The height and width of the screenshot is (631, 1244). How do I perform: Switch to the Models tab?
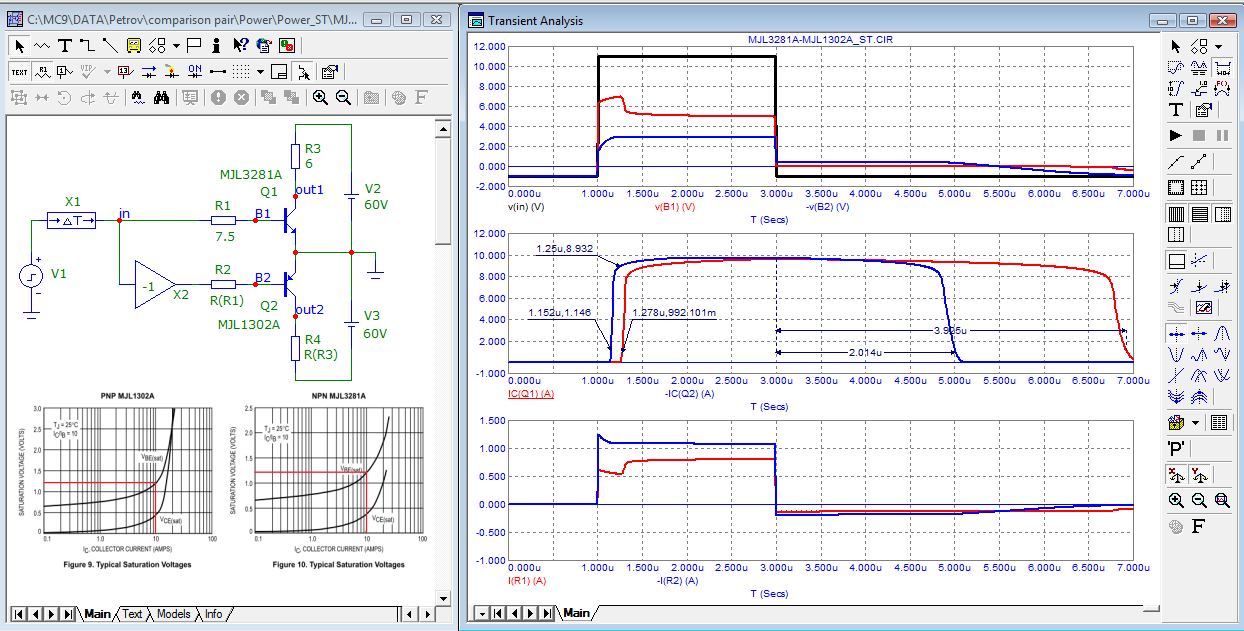pyautogui.click(x=173, y=613)
